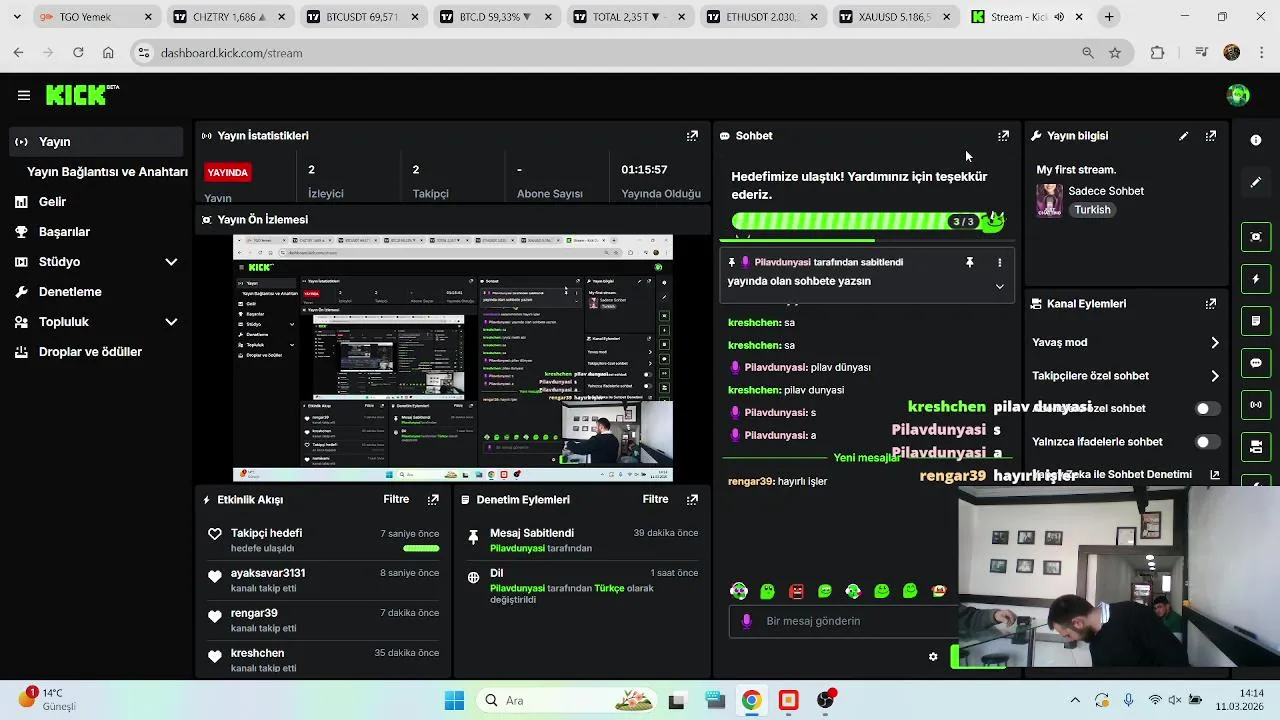Open the Windows Start menu
The image size is (1280, 720).
pyautogui.click(x=454, y=700)
